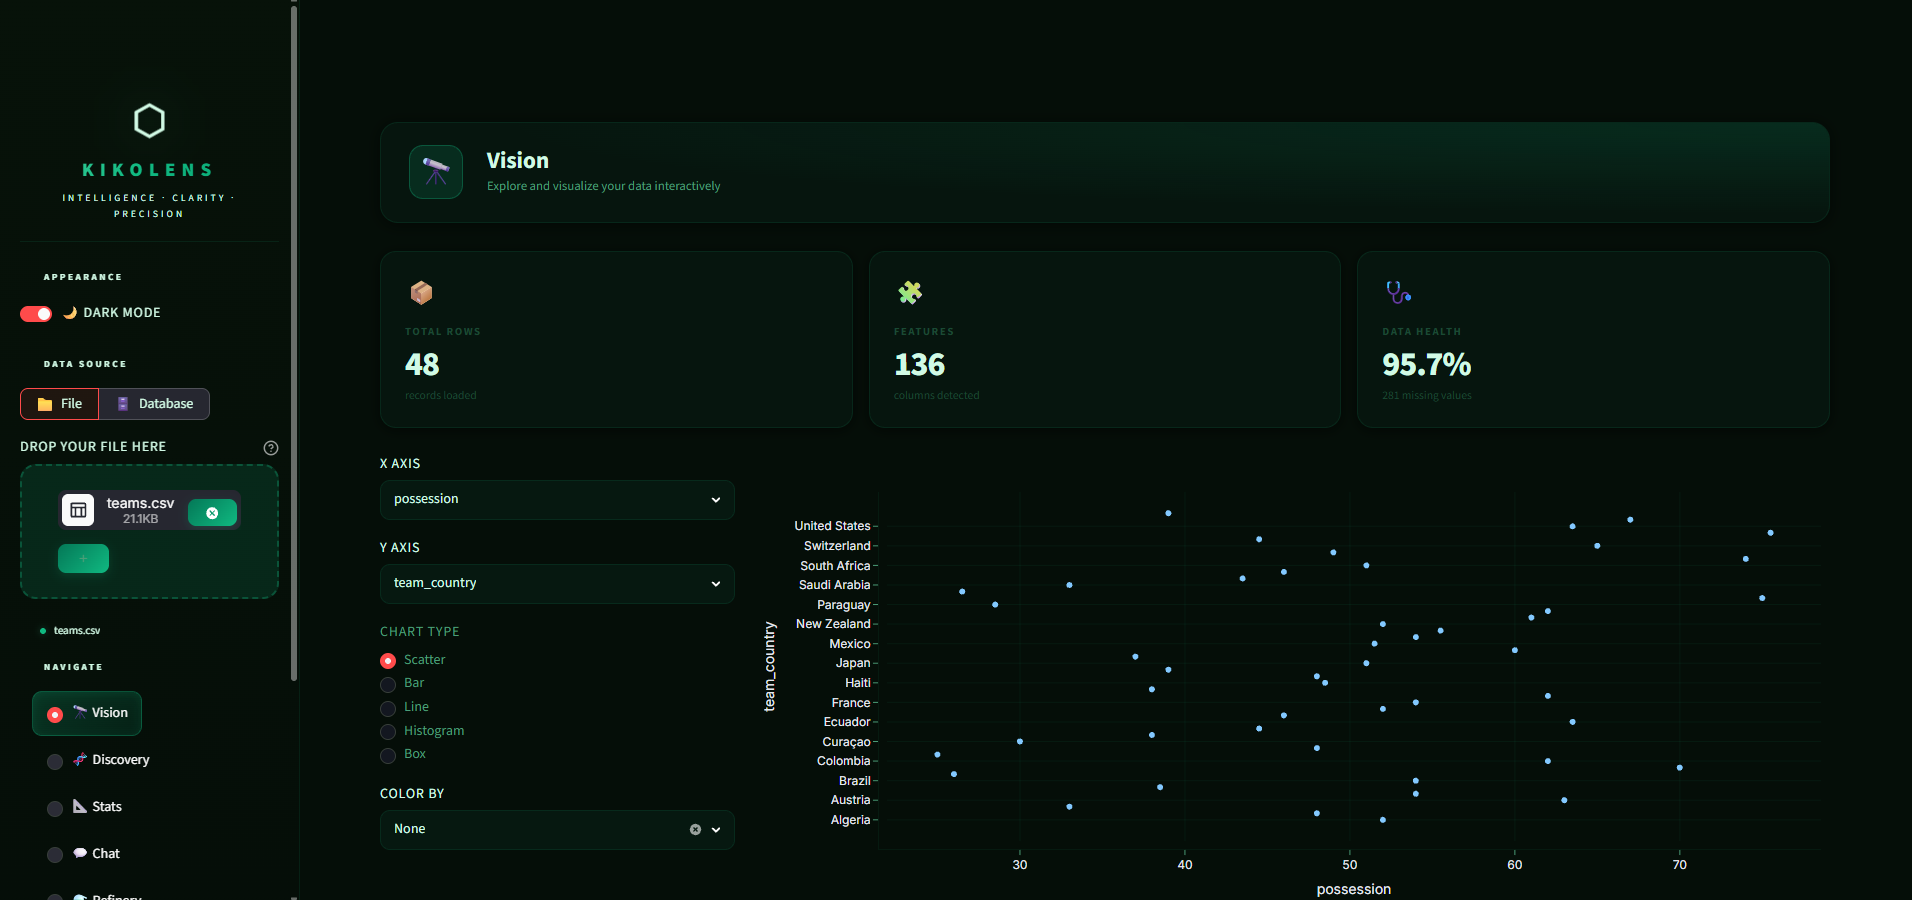Click the Brazil label on the chart axis
Image resolution: width=1912 pixels, height=900 pixels.
point(854,781)
